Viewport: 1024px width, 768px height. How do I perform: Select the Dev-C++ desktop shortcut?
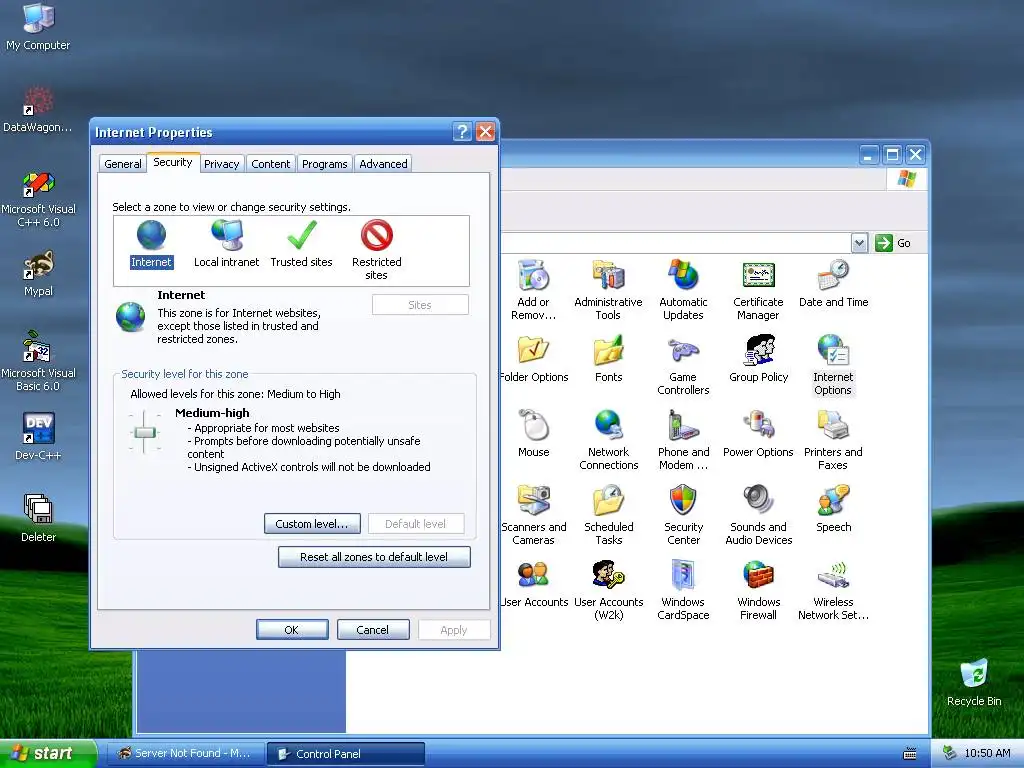[x=39, y=437]
